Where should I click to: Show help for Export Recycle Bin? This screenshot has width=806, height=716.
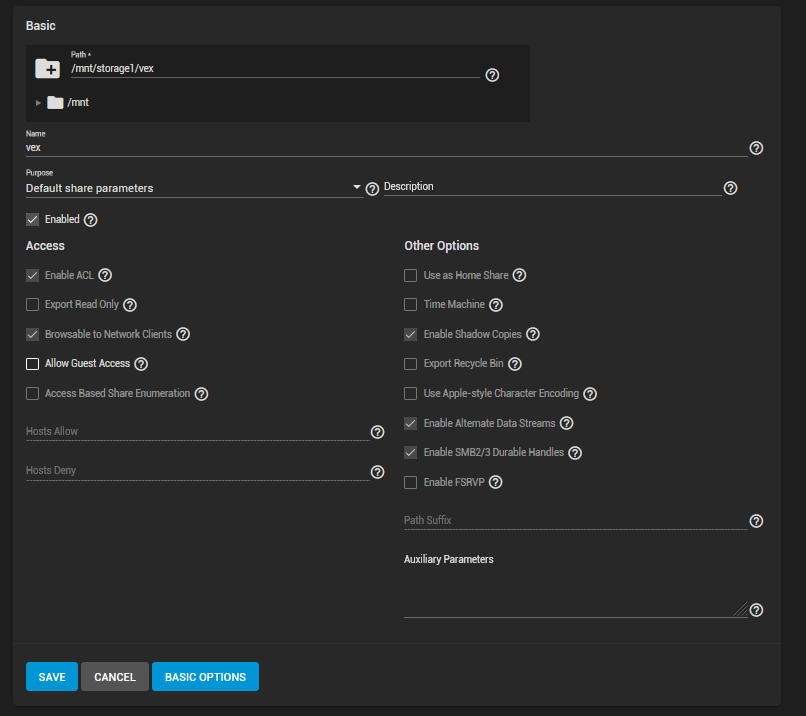pyautogui.click(x=515, y=364)
